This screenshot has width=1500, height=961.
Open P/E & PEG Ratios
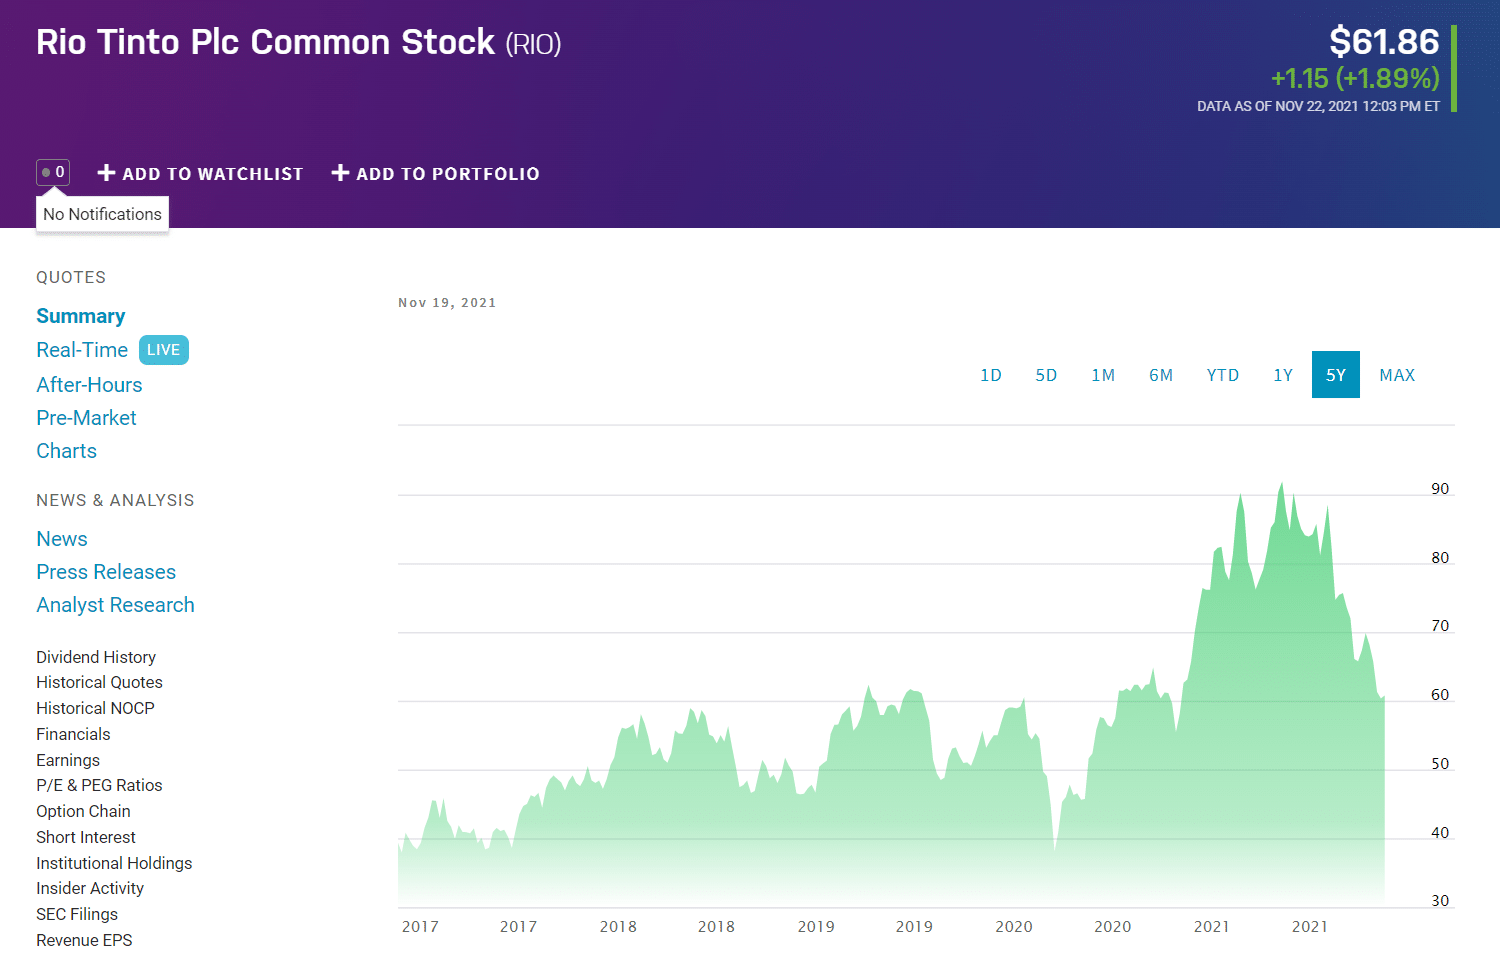[99, 785]
